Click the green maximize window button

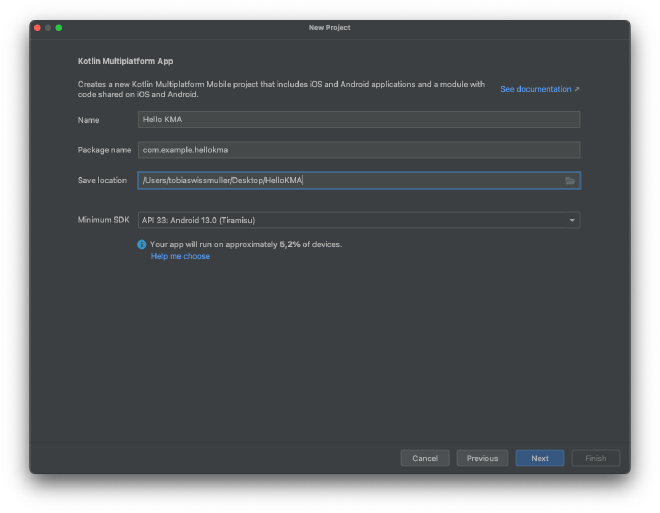point(59,28)
